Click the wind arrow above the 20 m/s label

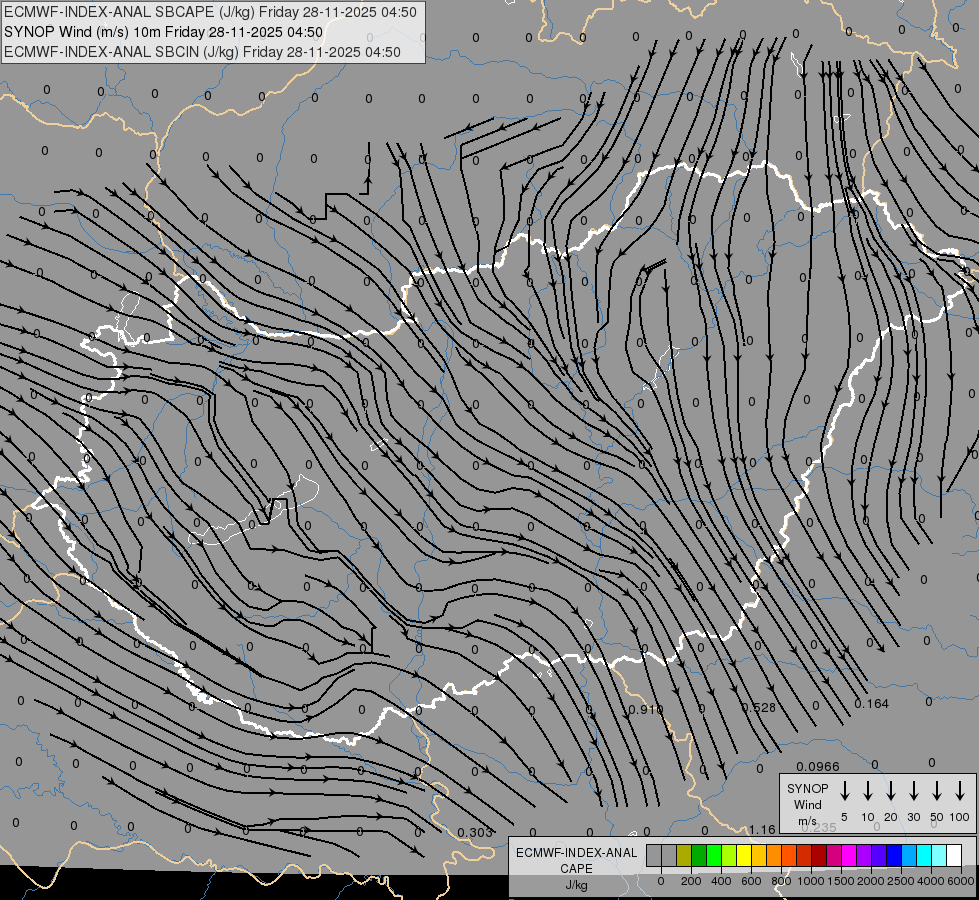pyautogui.click(x=890, y=791)
